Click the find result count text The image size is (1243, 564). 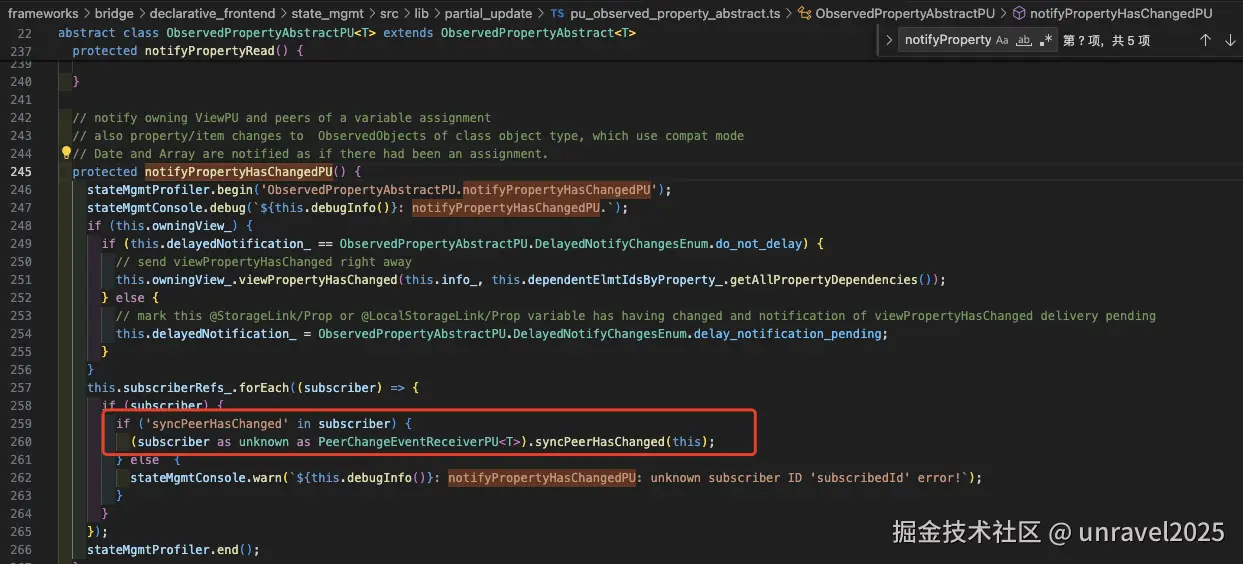pyautogui.click(x=1106, y=41)
